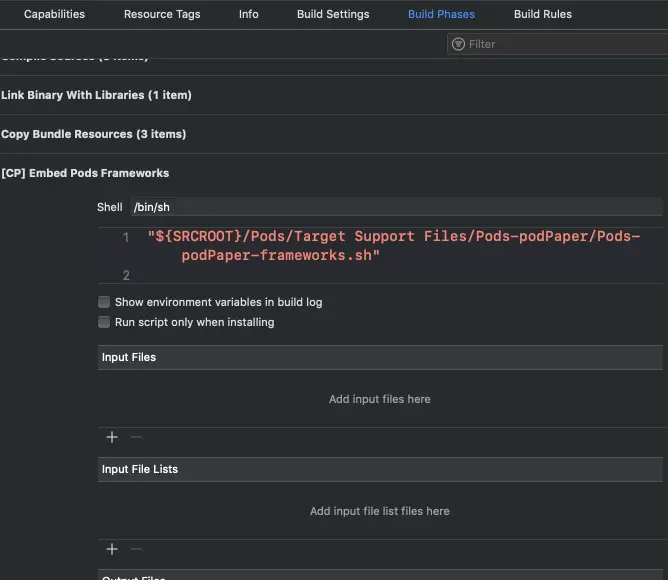The image size is (668, 580).
Task: Add an input file with plus icon
Action: point(112,437)
